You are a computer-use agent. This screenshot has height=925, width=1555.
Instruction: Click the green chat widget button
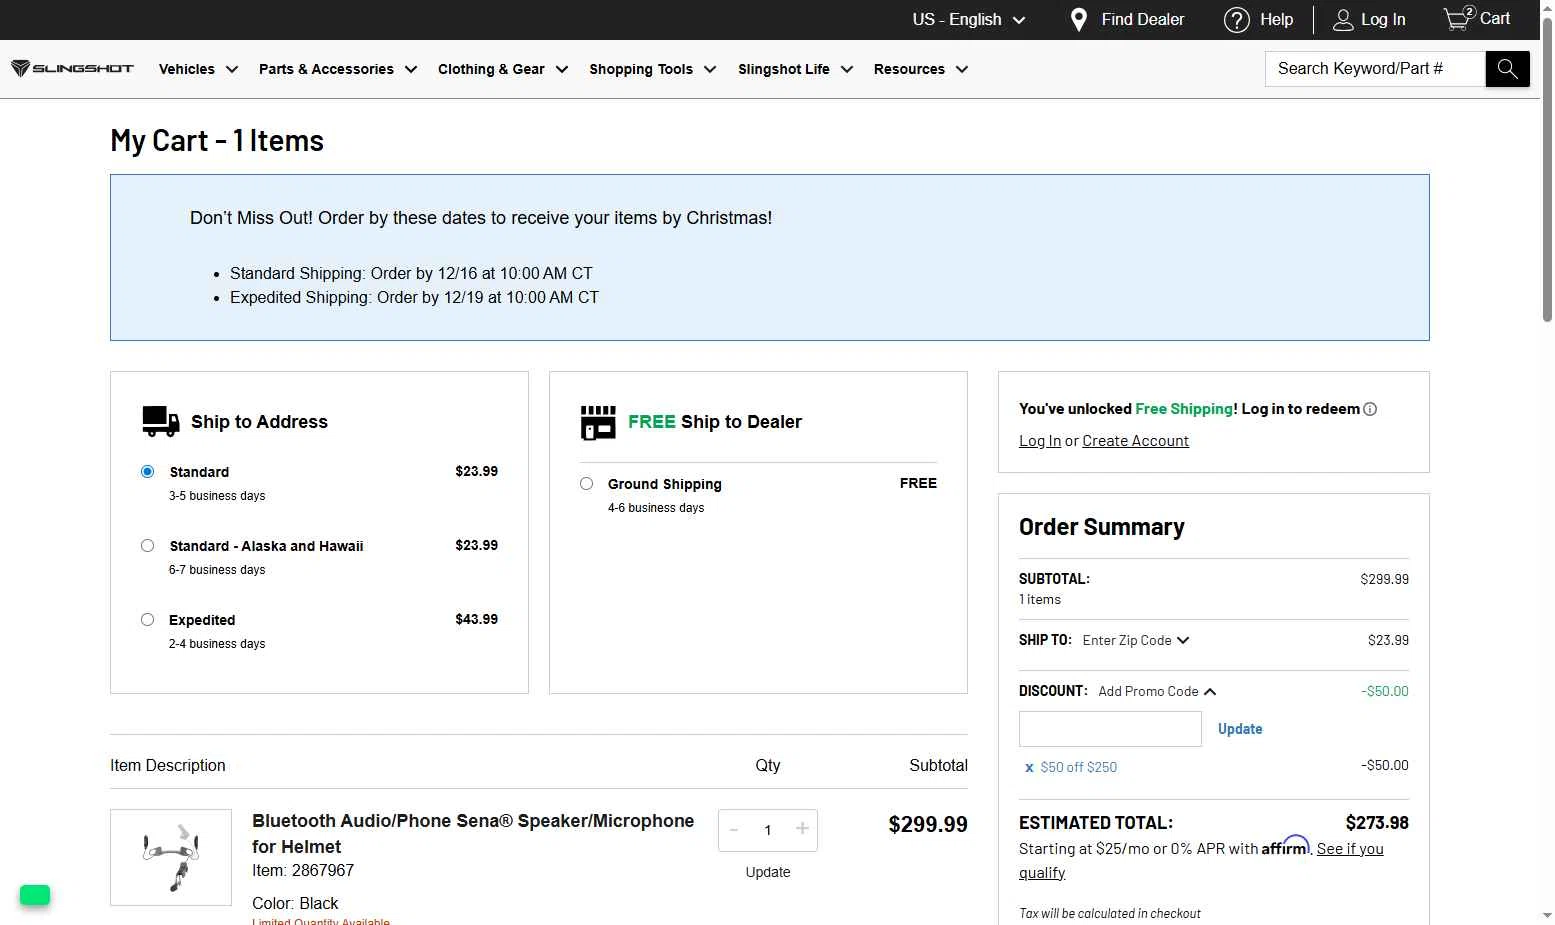pyautogui.click(x=35, y=895)
